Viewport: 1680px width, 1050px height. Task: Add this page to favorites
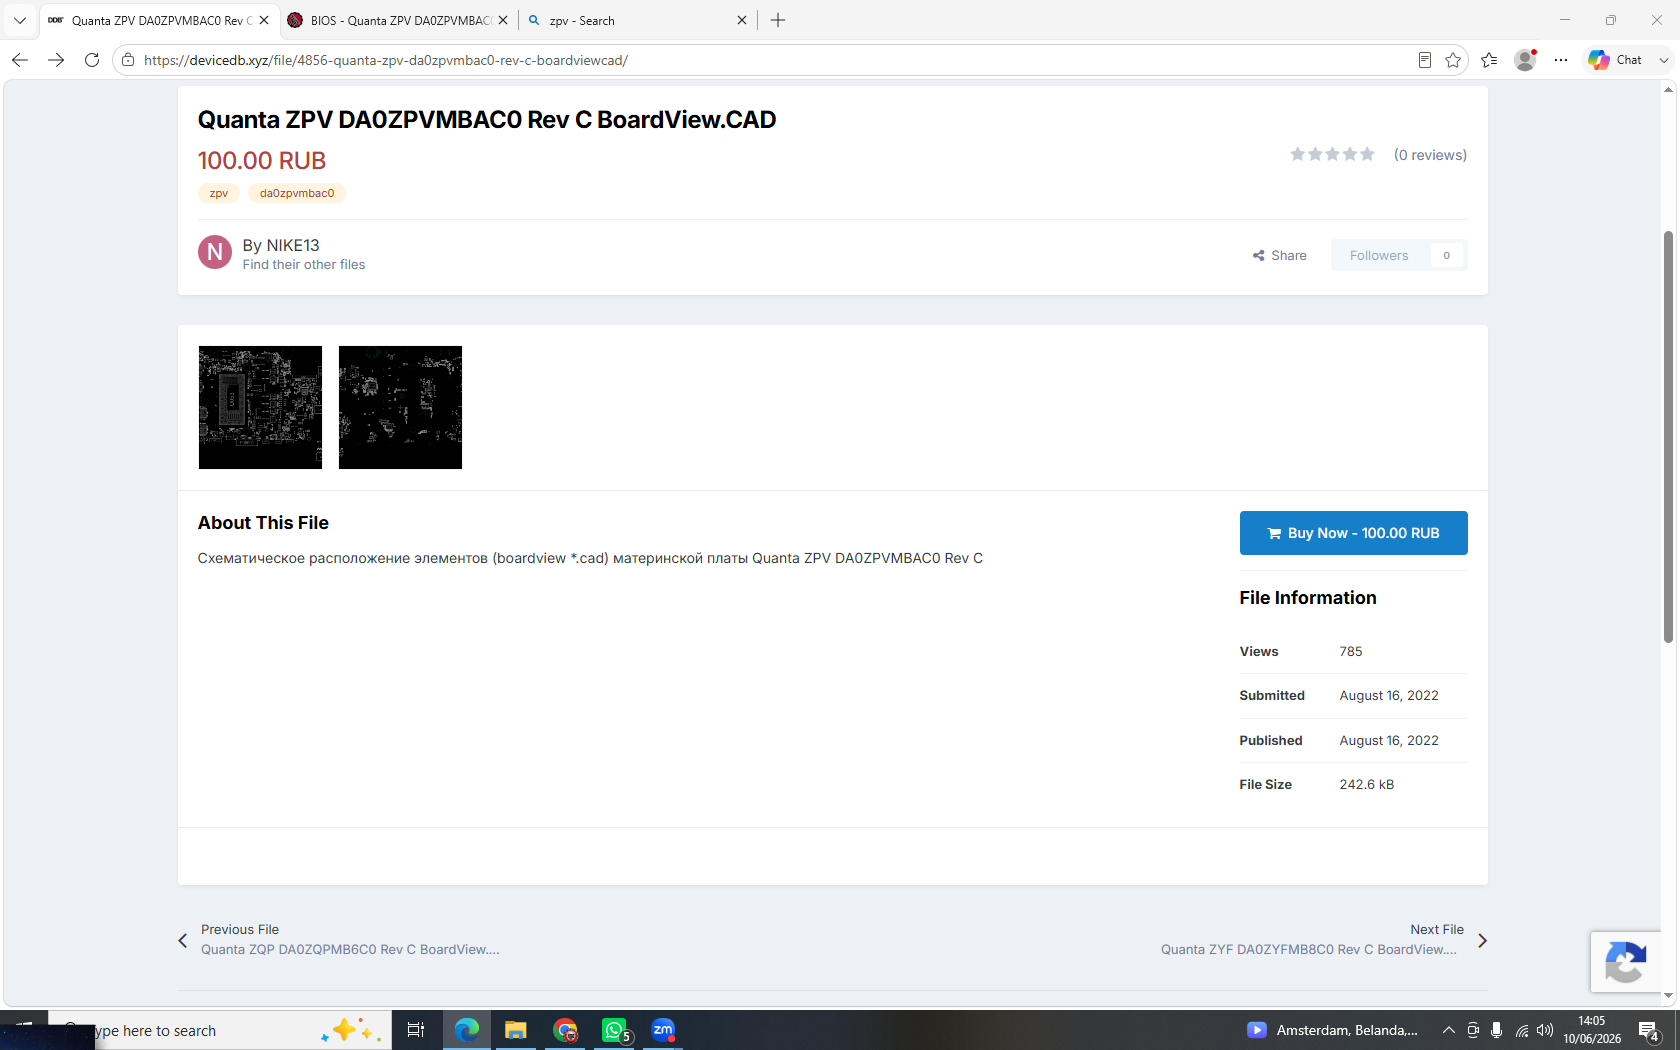click(x=1453, y=60)
